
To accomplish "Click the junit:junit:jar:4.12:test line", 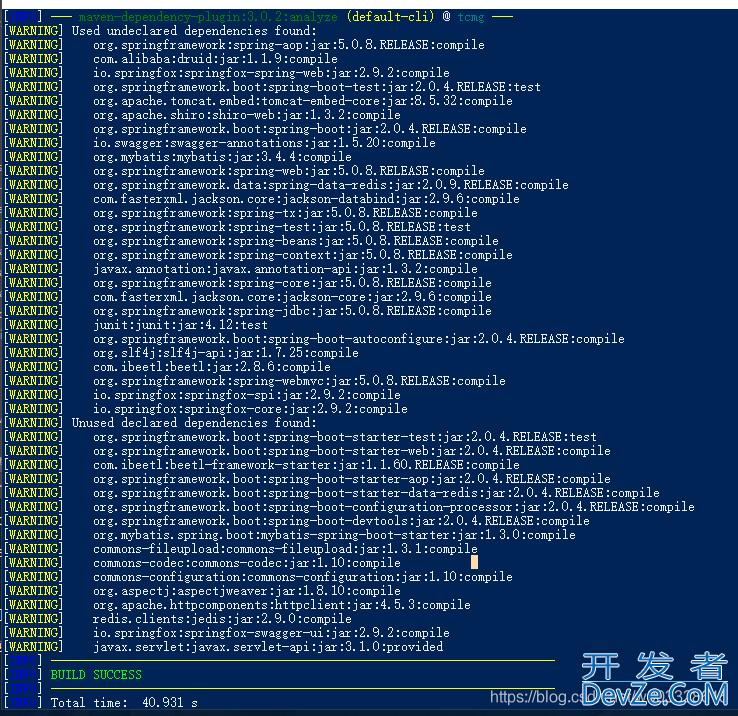I will coord(180,325).
